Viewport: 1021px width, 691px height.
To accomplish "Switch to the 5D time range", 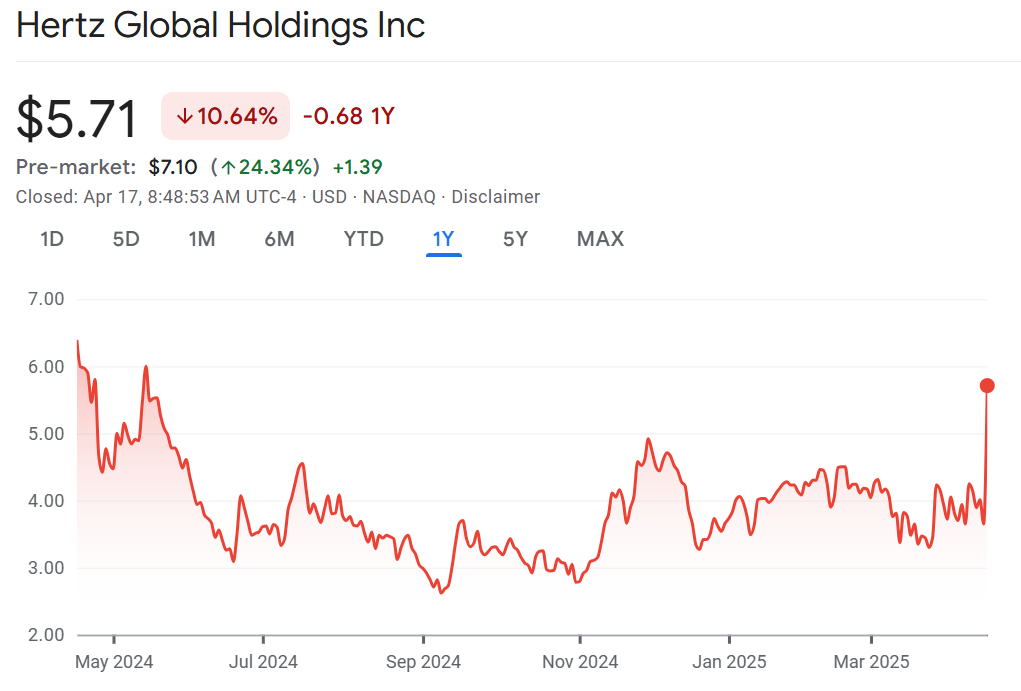I will (126, 239).
